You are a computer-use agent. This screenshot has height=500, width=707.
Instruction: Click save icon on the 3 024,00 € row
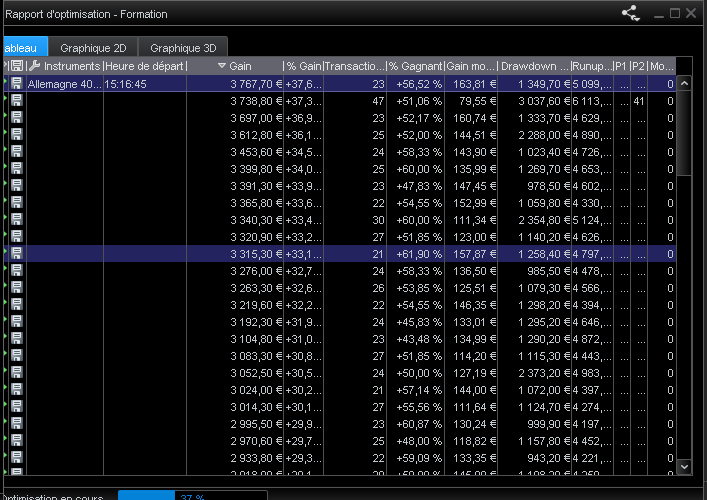tap(17, 390)
